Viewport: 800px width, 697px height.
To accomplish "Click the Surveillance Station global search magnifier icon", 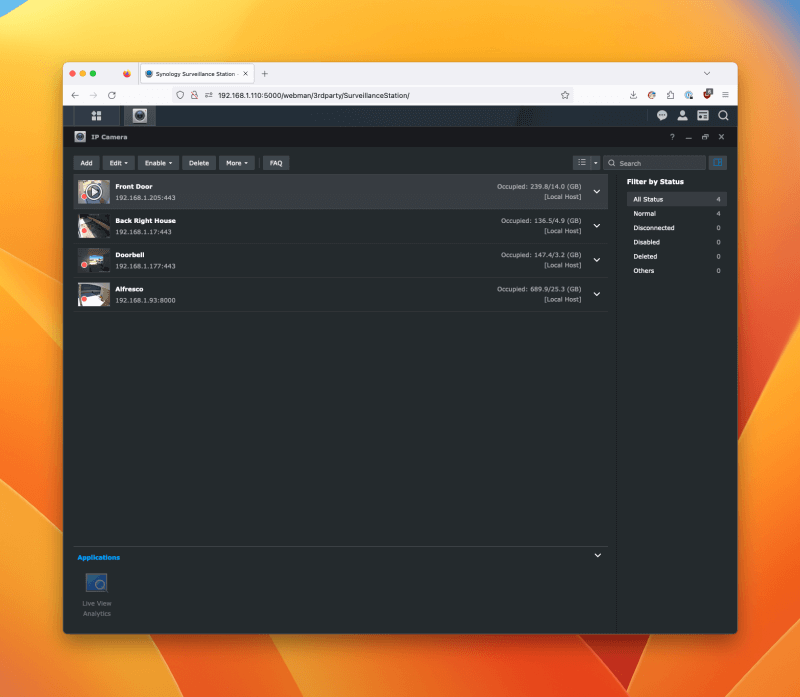I will (x=723, y=116).
